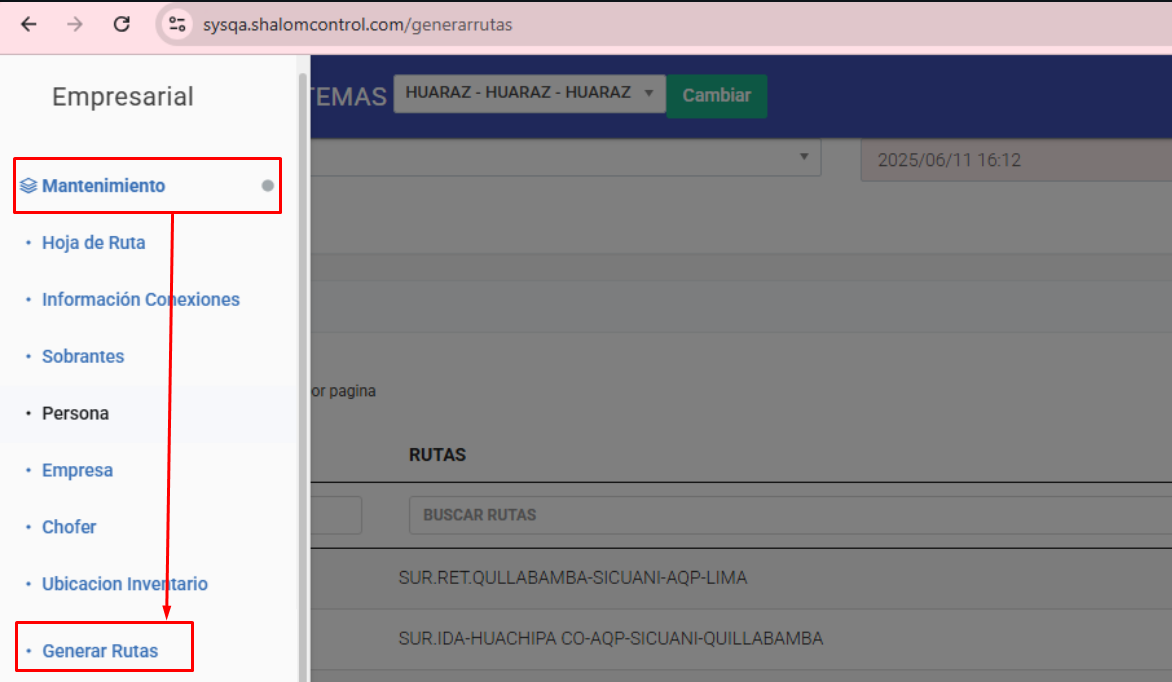
Task: Open Hoja de Ruta menu item
Action: [93, 243]
